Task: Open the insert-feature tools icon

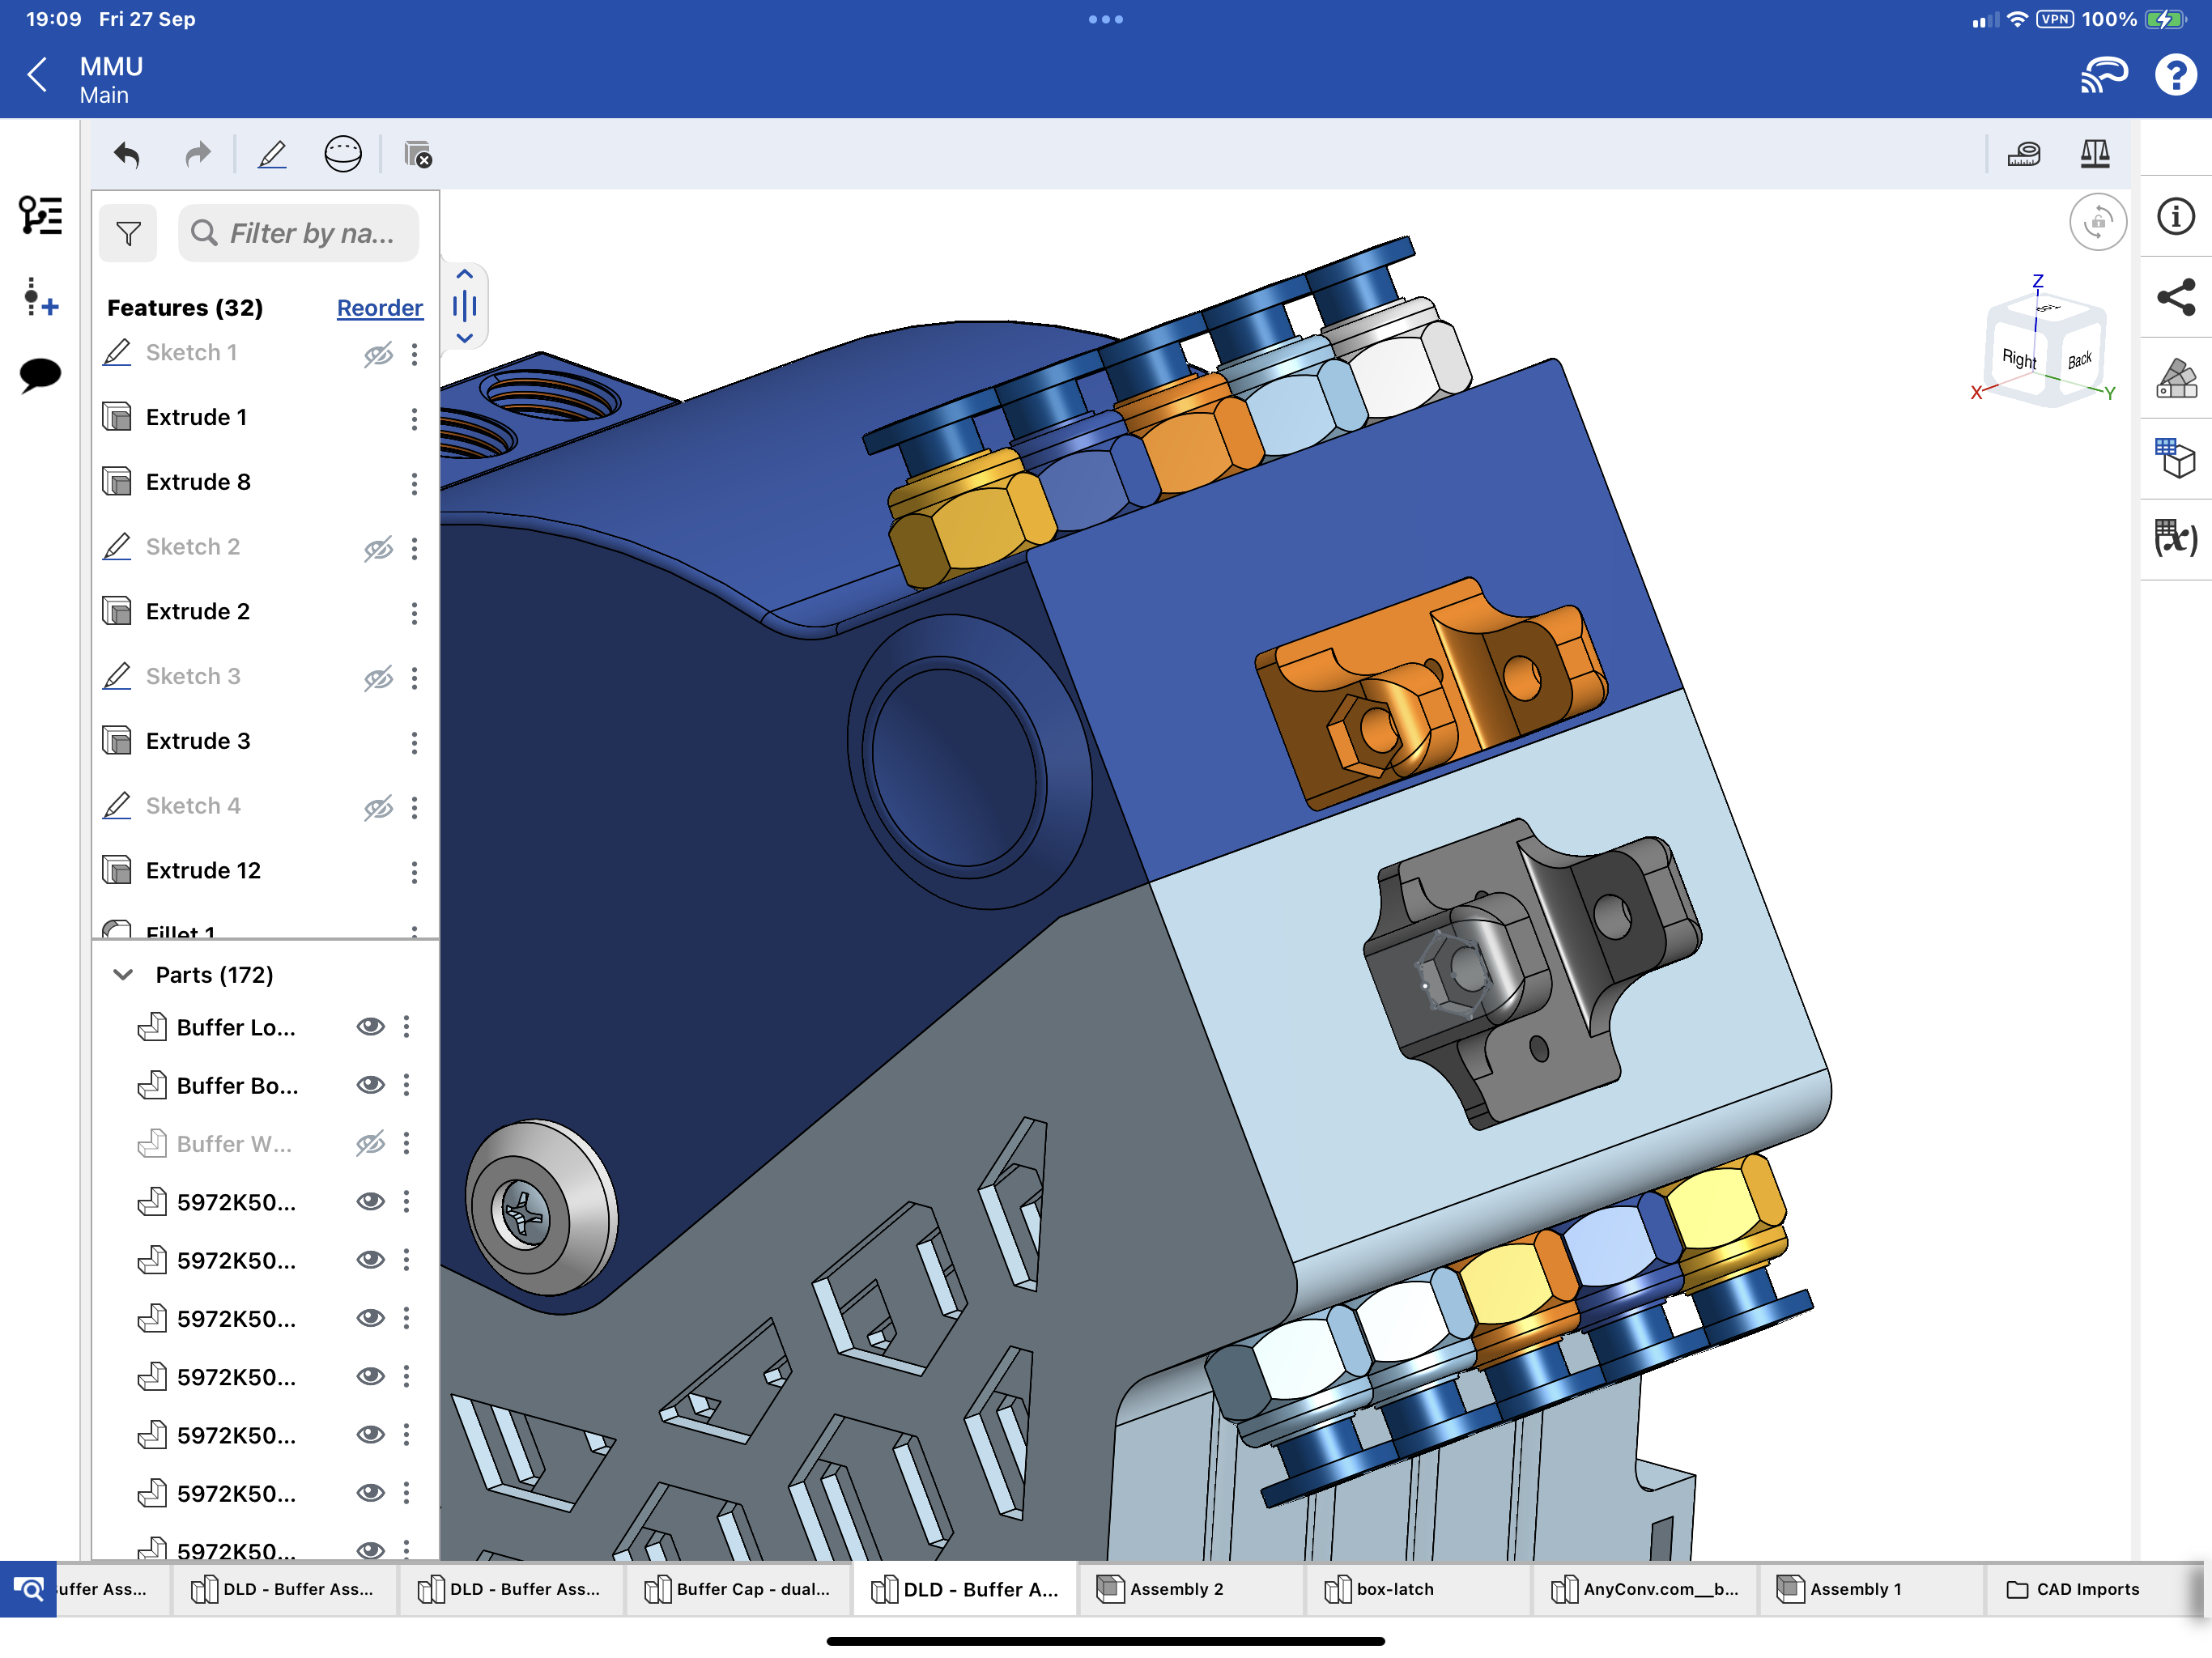Action: click(x=40, y=298)
